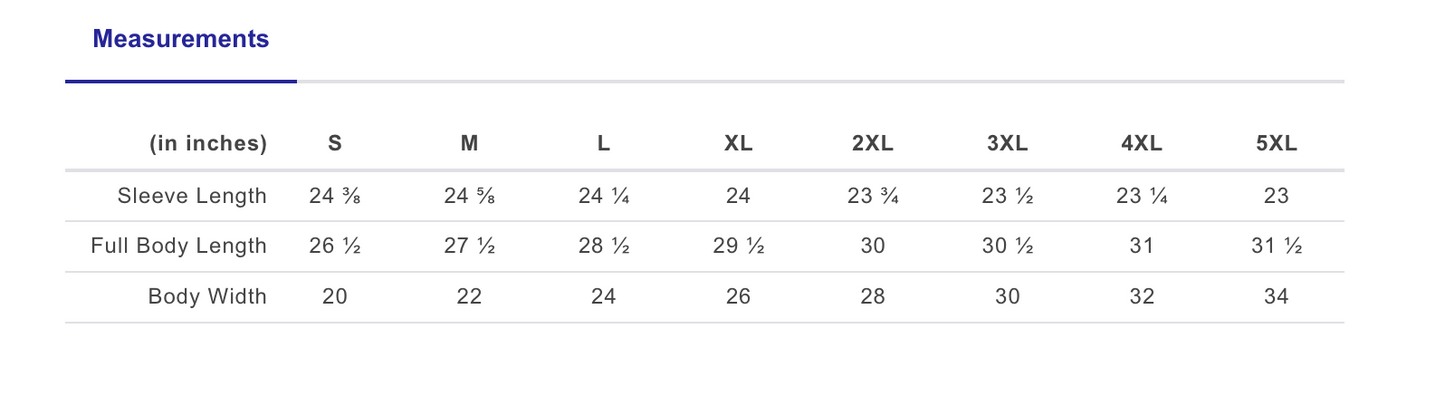1445x406 pixels.
Task: Click the 5XL body width value 34
Action: tap(1276, 297)
